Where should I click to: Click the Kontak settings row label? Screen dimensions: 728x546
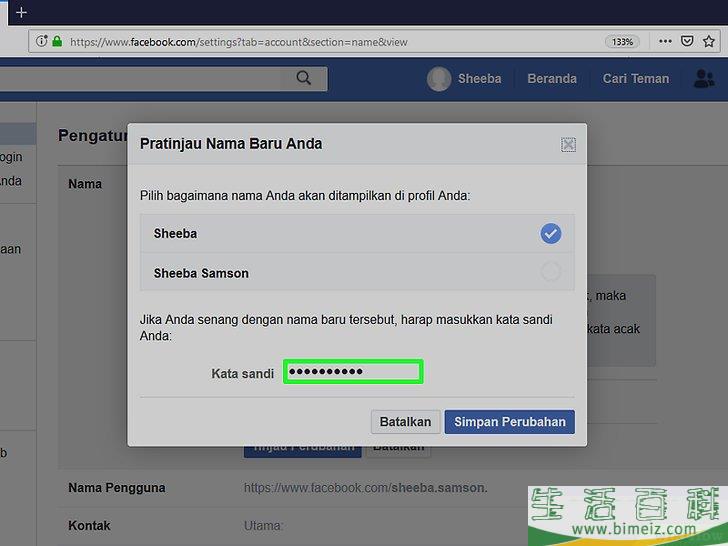coord(89,526)
